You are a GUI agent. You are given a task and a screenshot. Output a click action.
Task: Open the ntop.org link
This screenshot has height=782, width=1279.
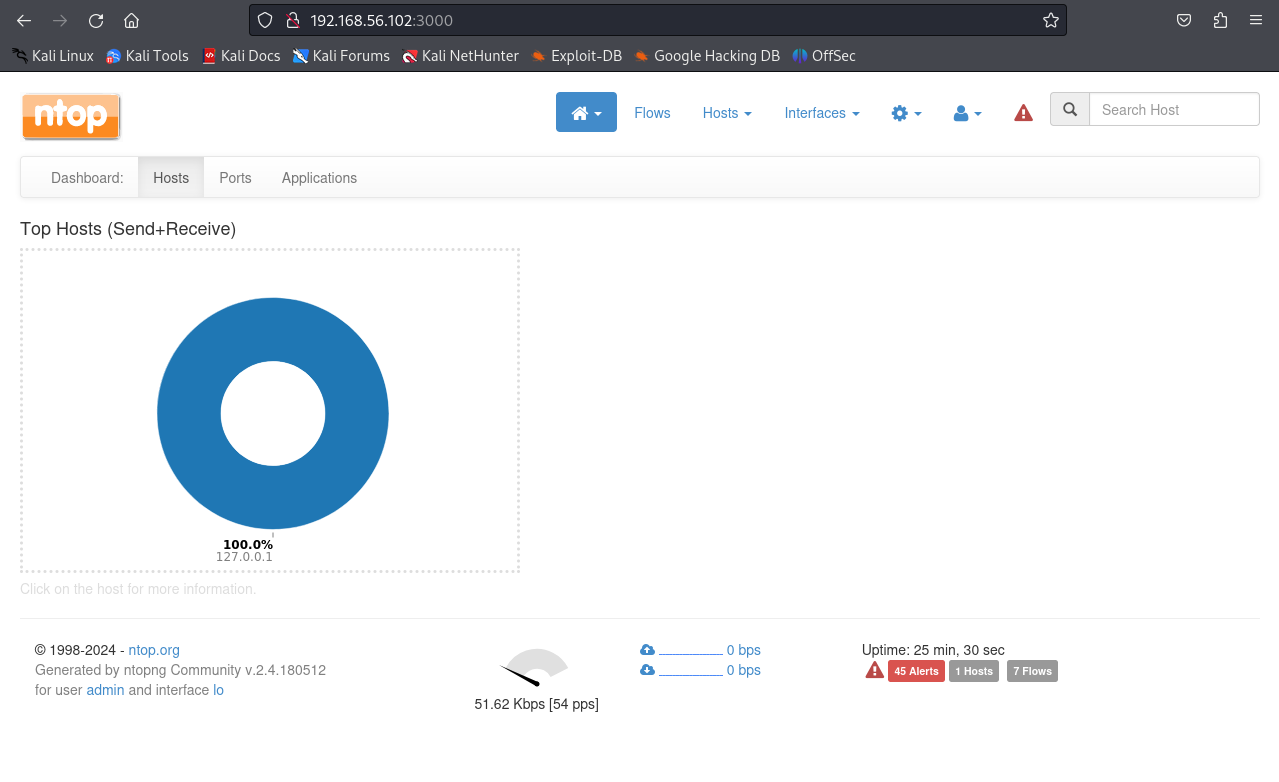tap(154, 650)
